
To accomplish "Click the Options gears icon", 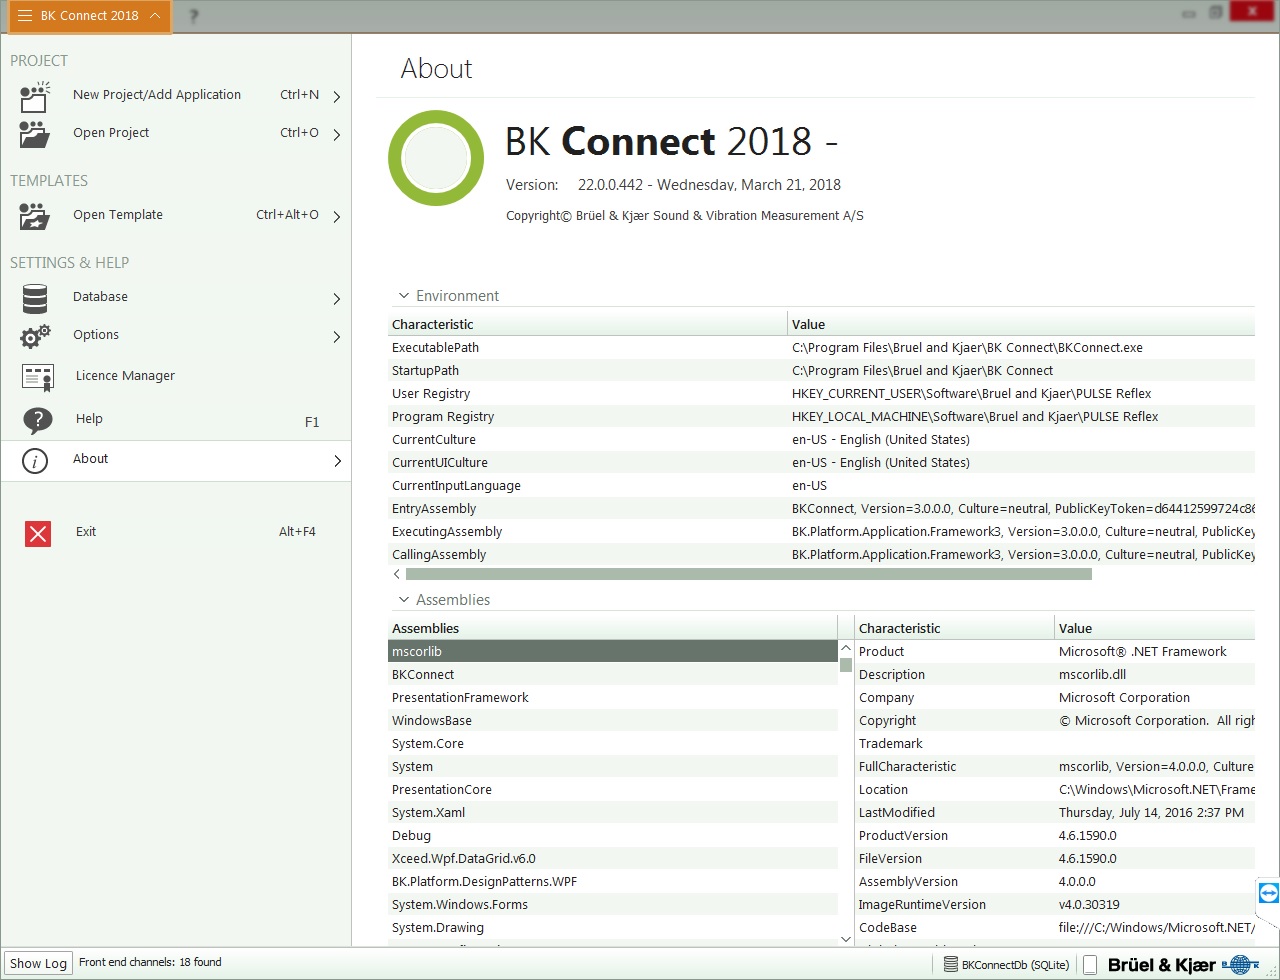I will [x=35, y=336].
